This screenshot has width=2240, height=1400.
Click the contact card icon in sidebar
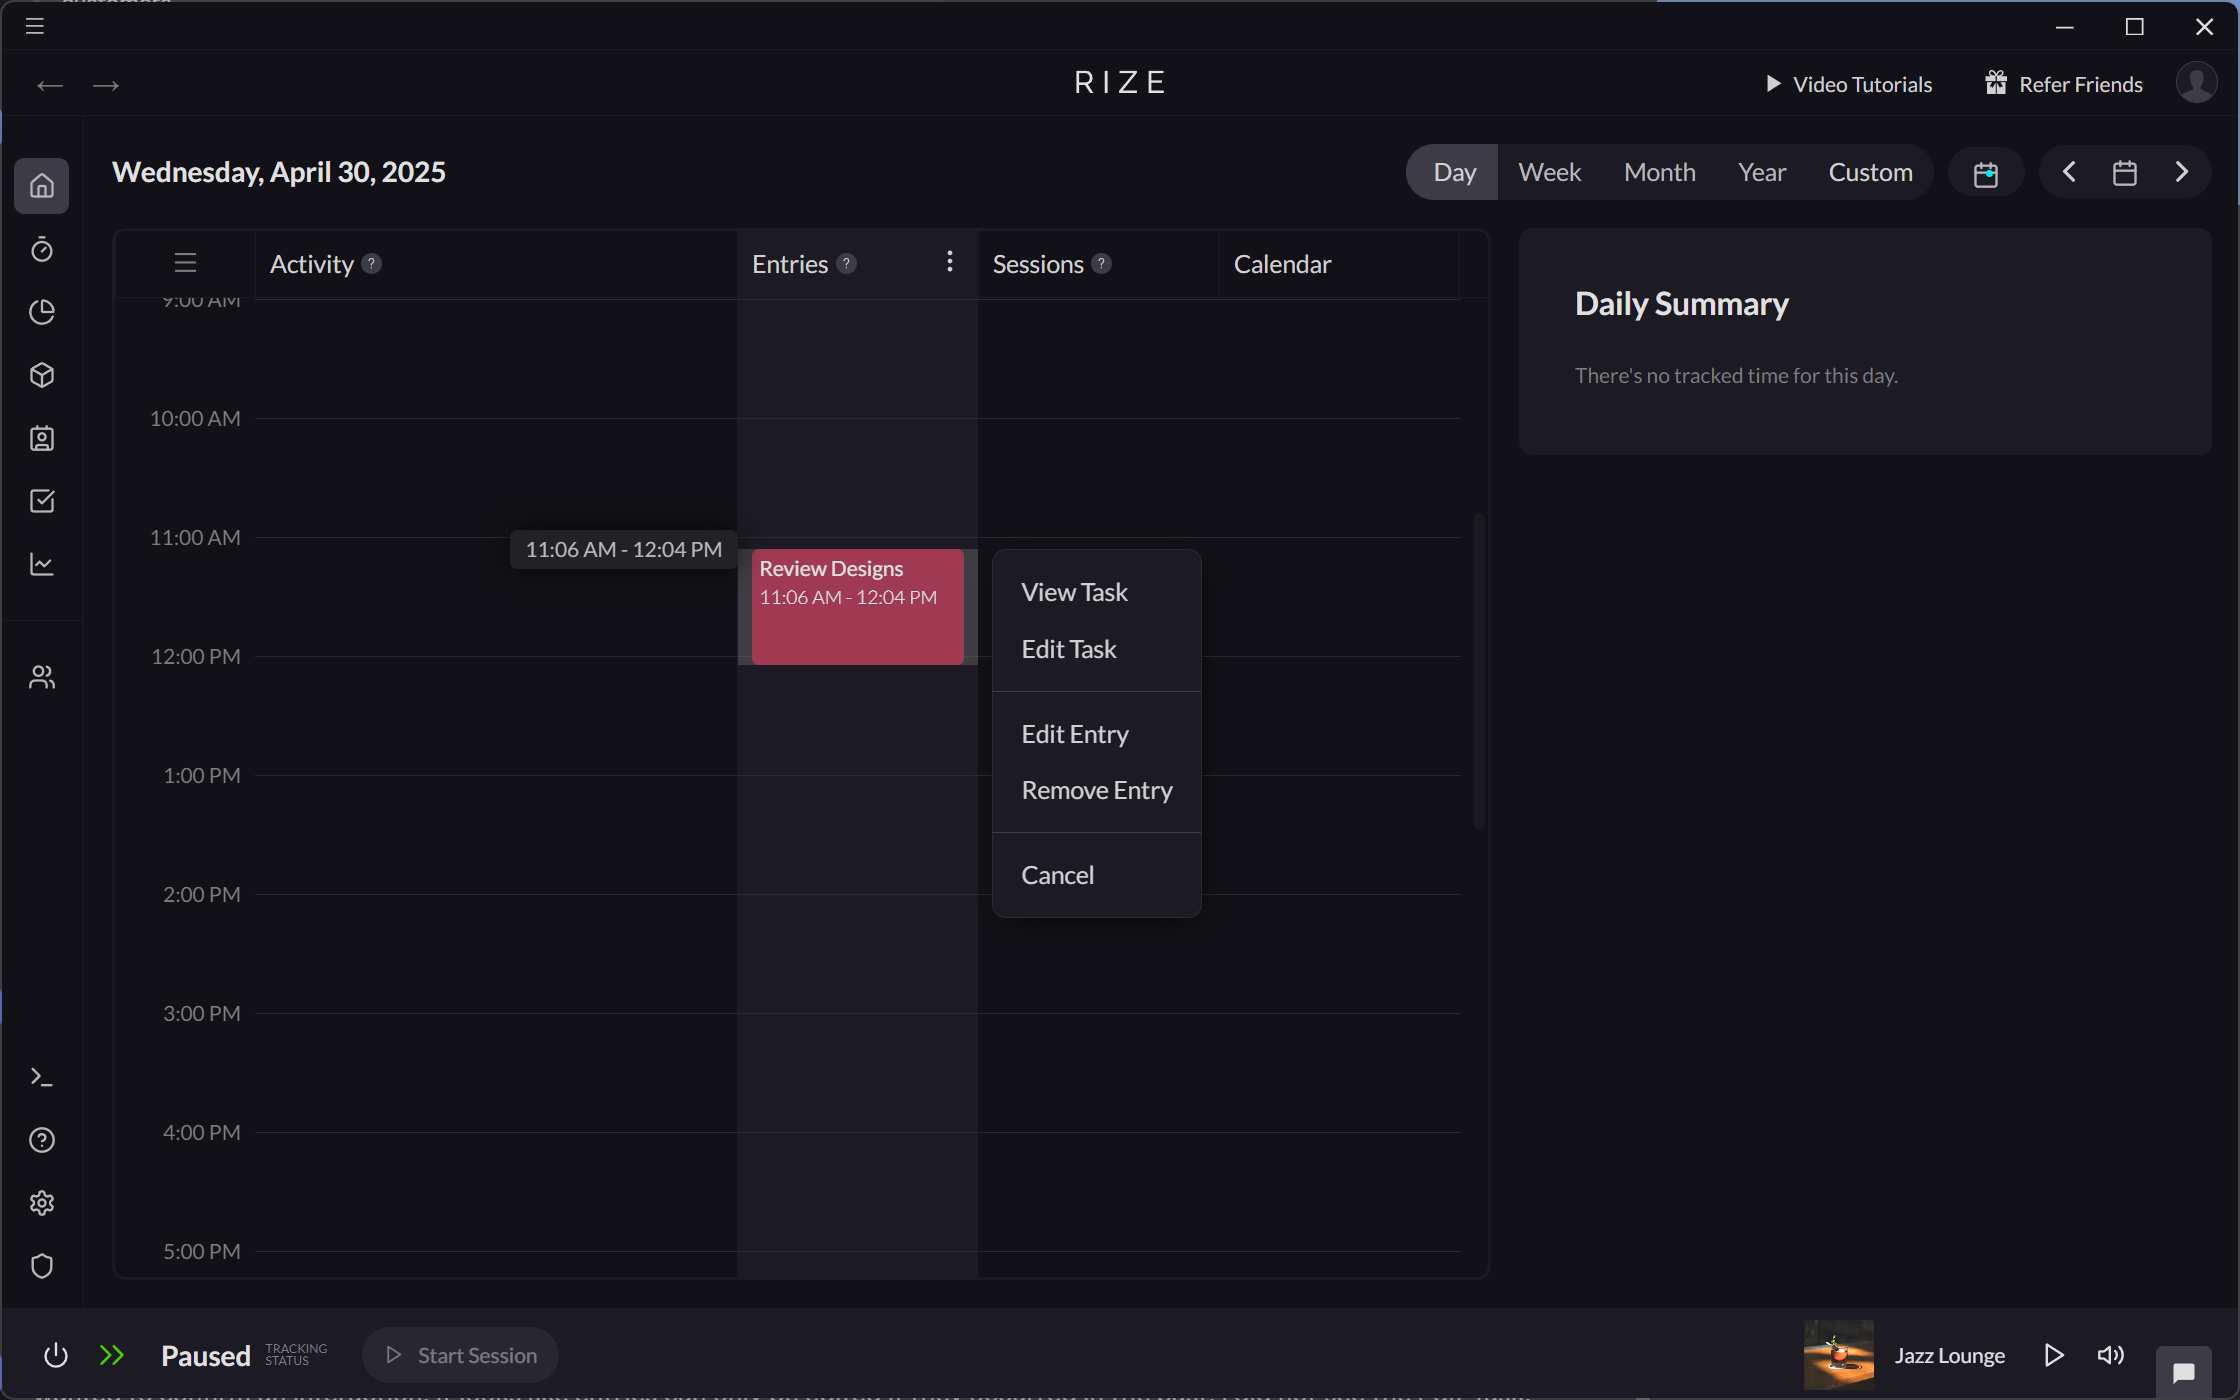pos(42,438)
